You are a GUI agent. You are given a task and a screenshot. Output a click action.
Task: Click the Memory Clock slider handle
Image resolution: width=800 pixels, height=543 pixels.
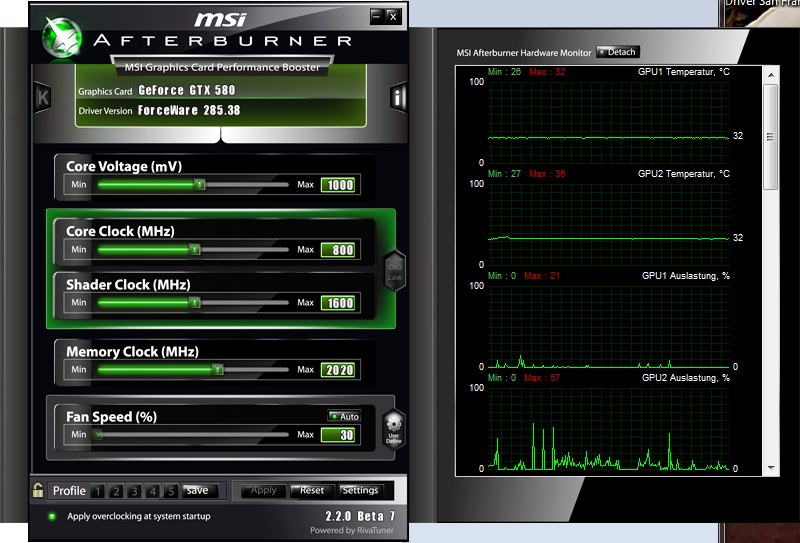(218, 369)
